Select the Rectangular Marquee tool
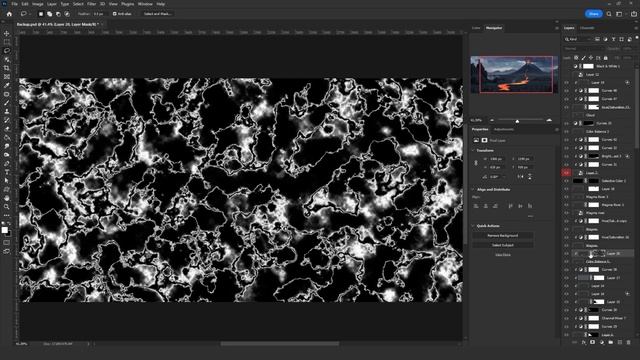 (7, 42)
